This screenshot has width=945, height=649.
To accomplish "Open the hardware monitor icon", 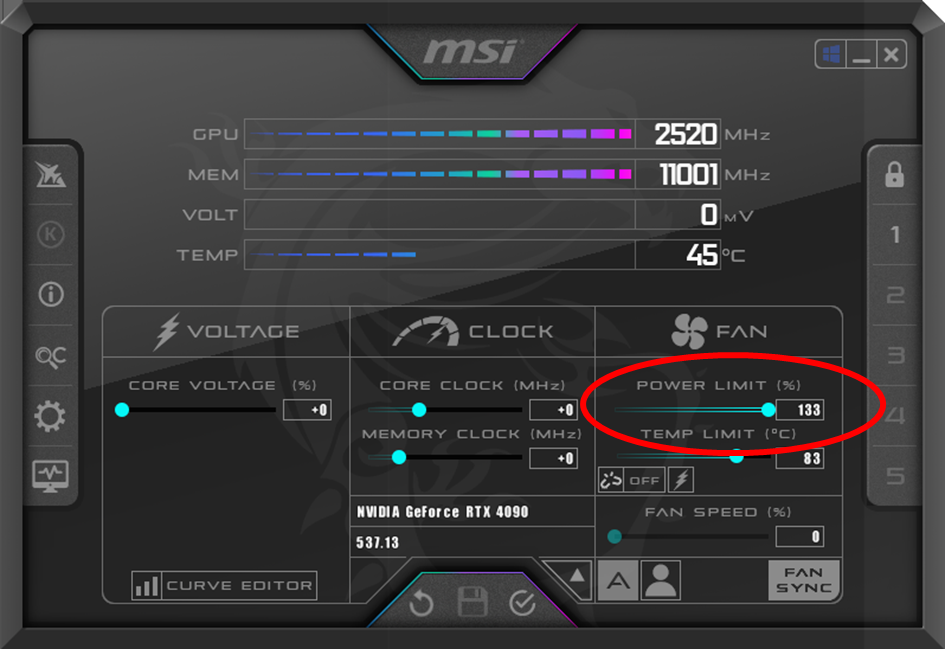I will coord(51,476).
